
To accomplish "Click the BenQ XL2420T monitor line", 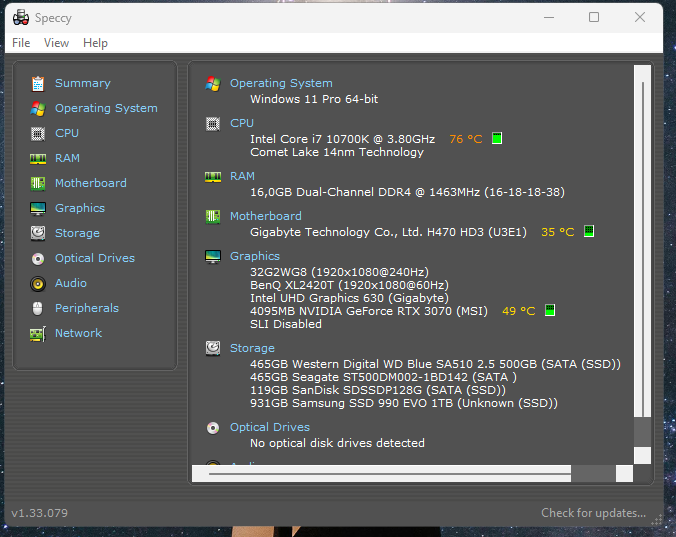I will coord(349,285).
